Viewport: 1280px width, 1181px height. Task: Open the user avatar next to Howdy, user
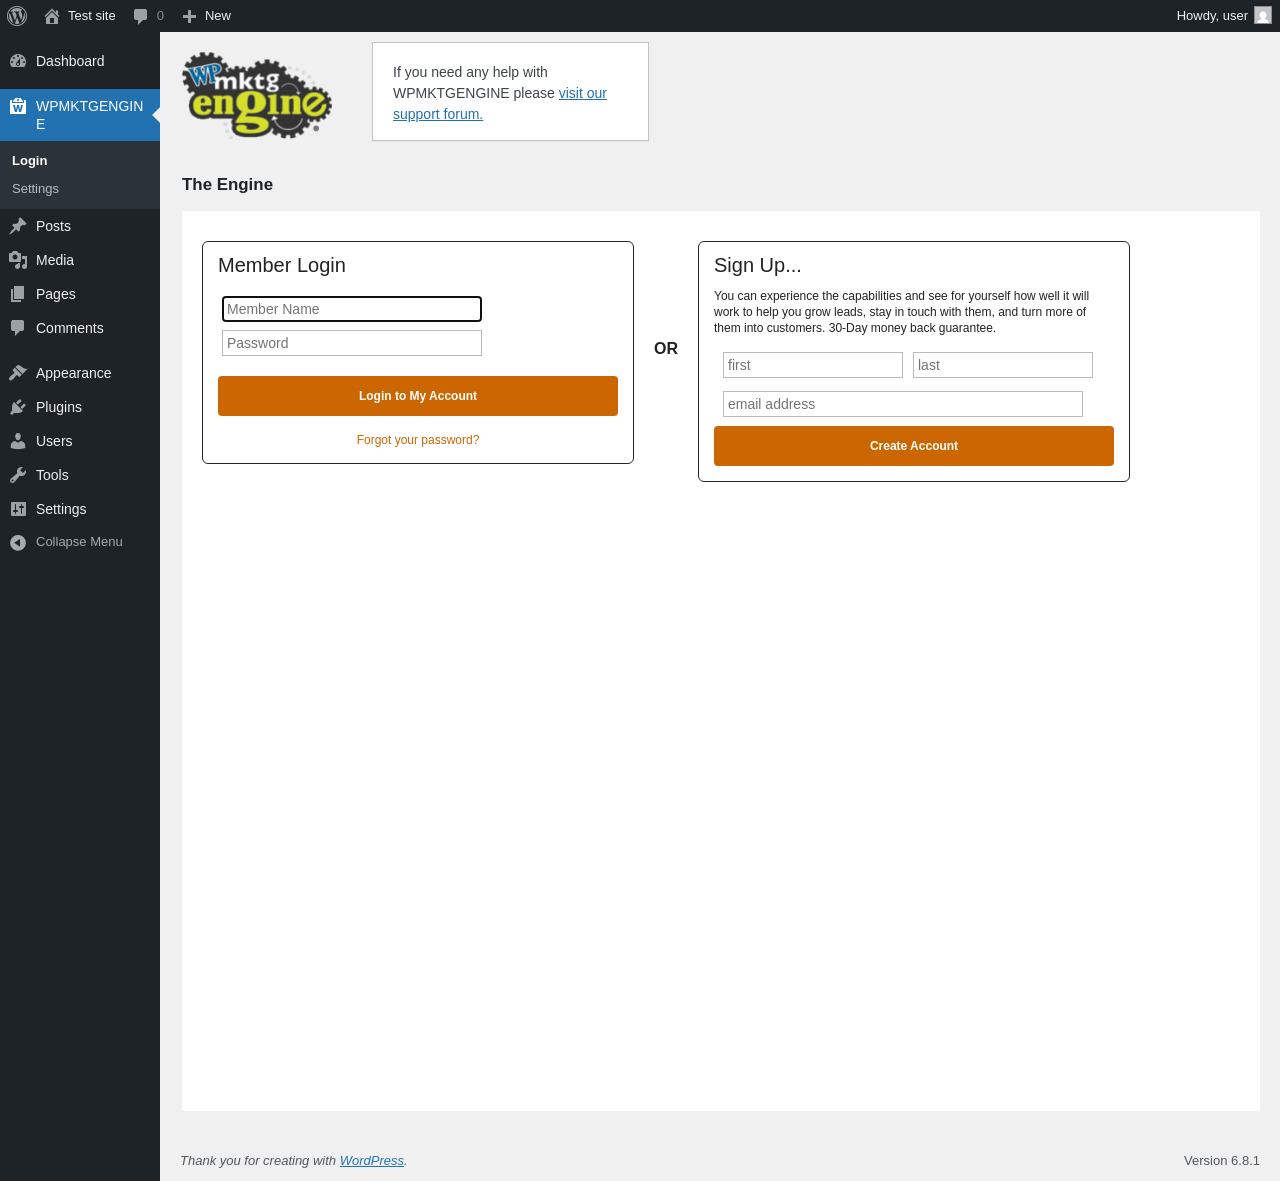1263,16
